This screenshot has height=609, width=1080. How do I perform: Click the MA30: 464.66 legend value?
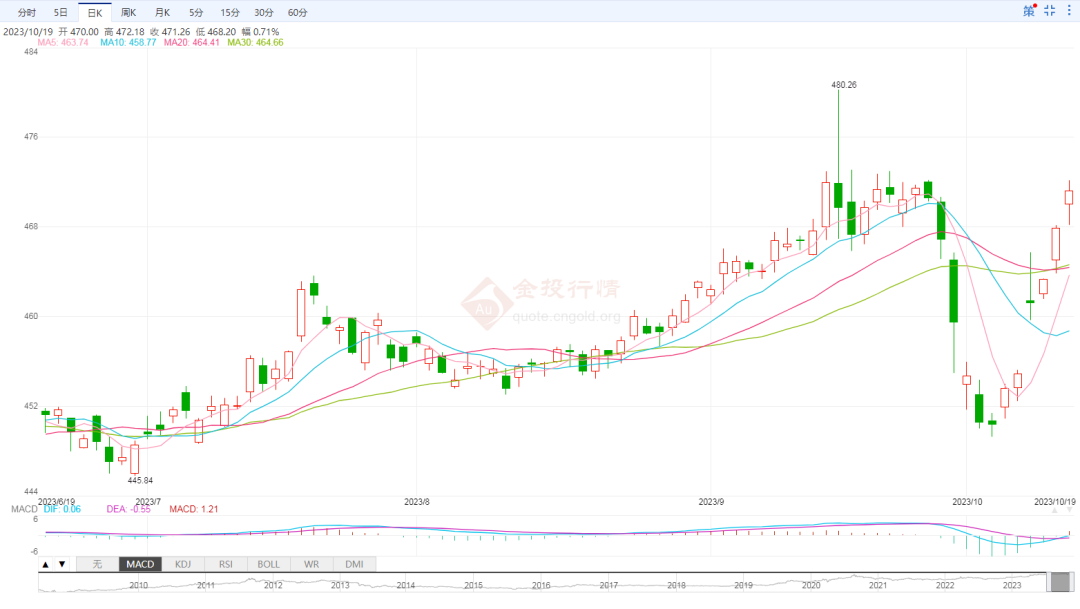tap(255, 43)
